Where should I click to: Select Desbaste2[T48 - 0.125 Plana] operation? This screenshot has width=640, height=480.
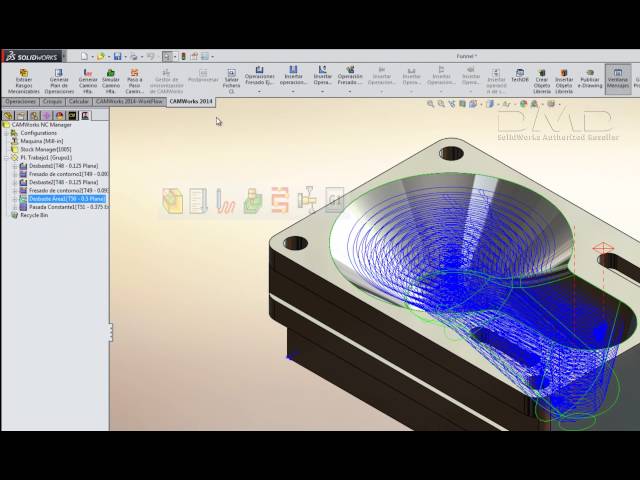[63, 182]
